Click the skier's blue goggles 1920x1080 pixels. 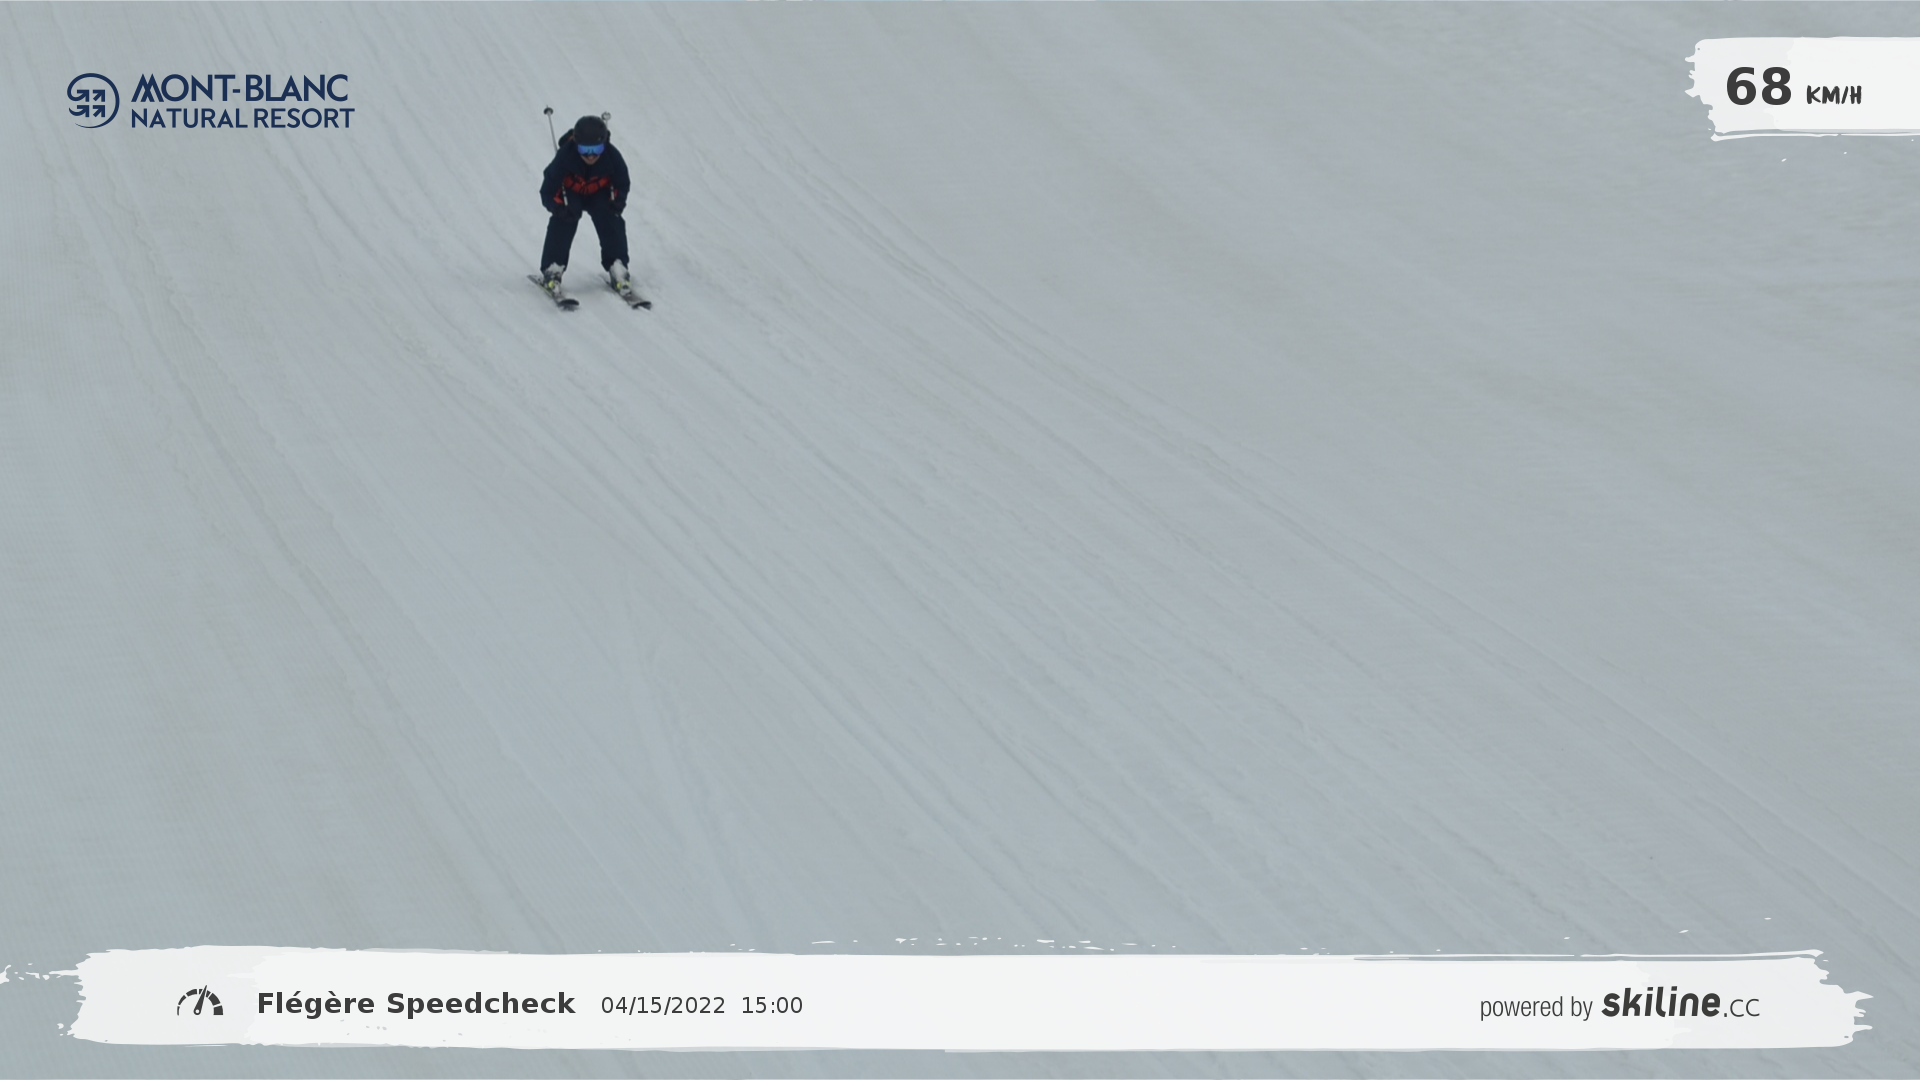[590, 149]
